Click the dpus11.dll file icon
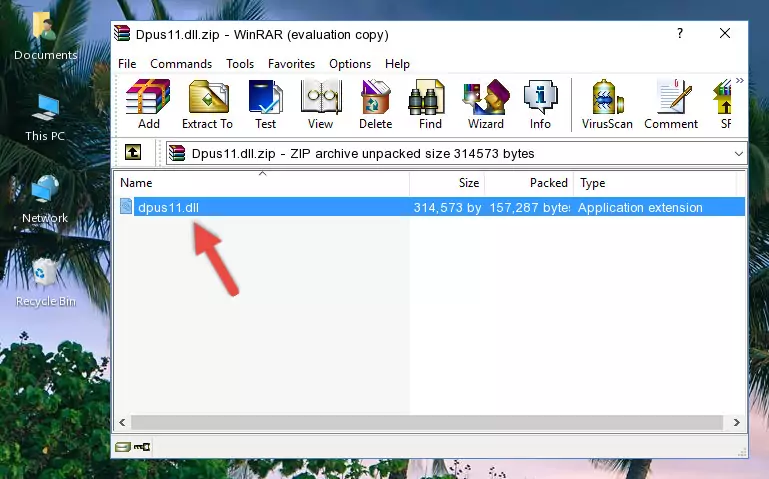 126,206
